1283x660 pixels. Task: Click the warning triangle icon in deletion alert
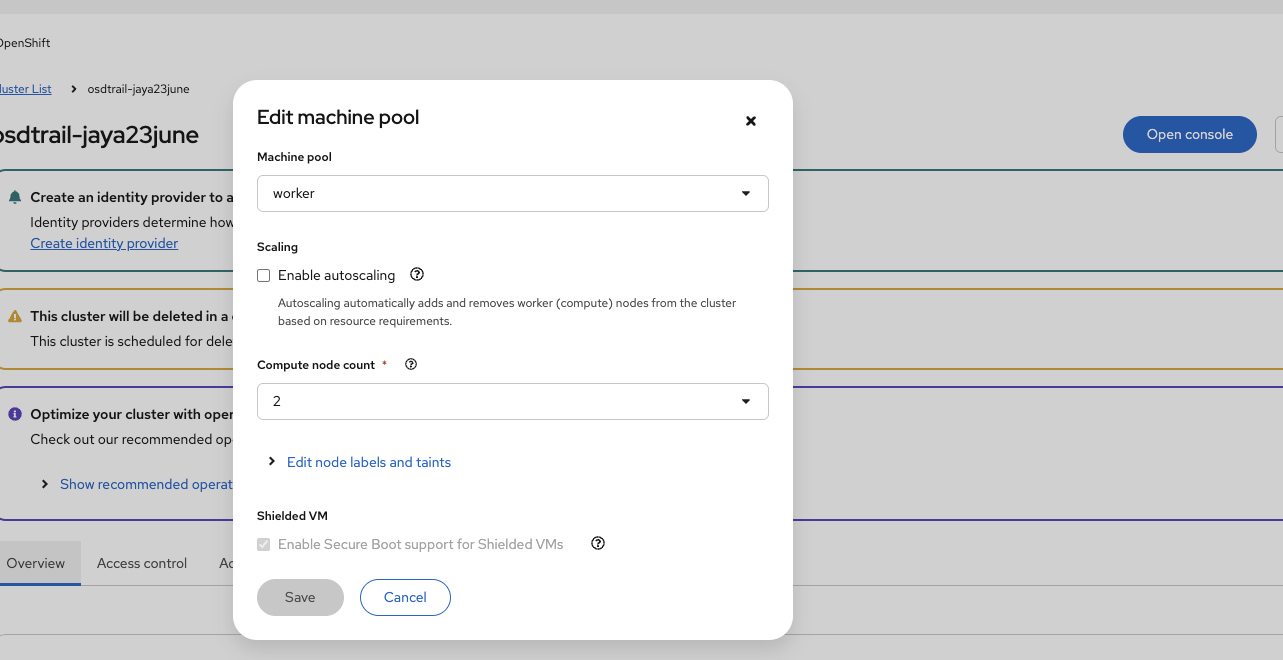point(15,316)
